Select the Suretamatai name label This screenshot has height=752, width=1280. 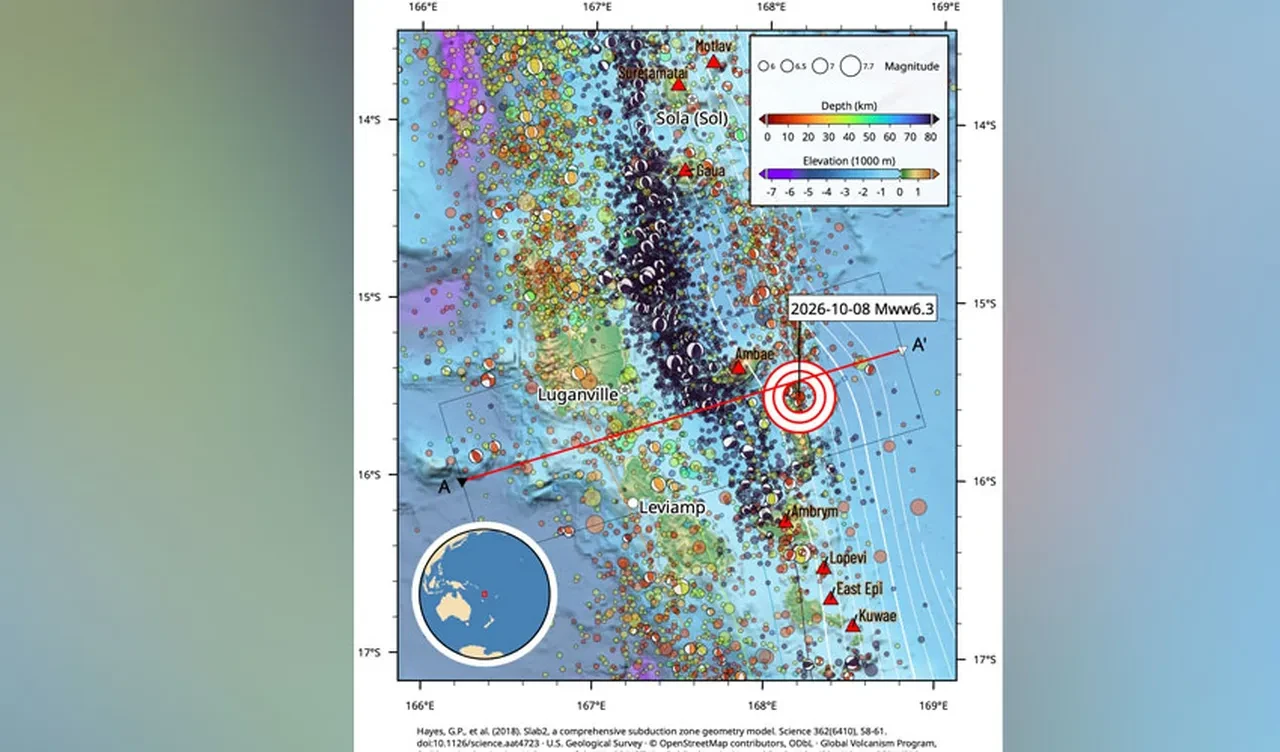tap(652, 73)
